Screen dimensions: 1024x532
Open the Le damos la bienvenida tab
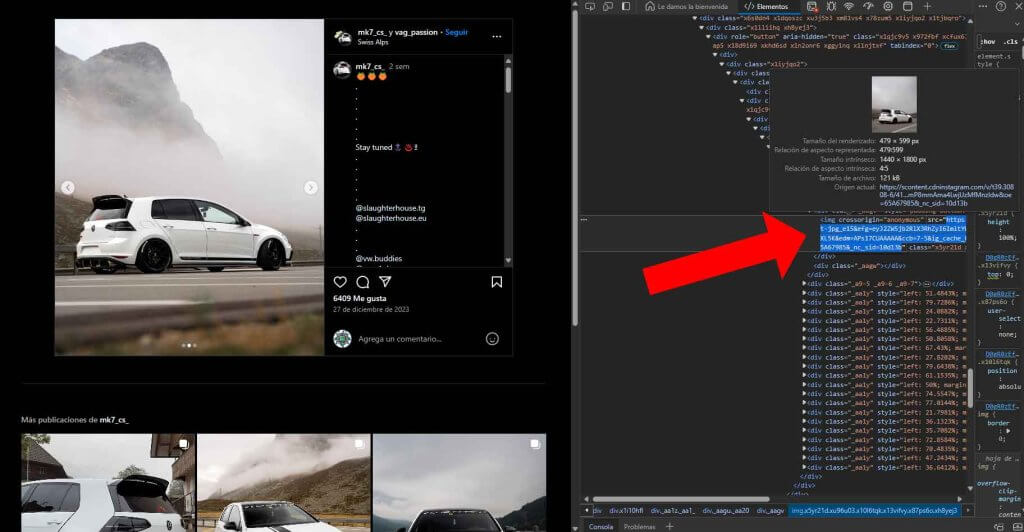coord(686,7)
